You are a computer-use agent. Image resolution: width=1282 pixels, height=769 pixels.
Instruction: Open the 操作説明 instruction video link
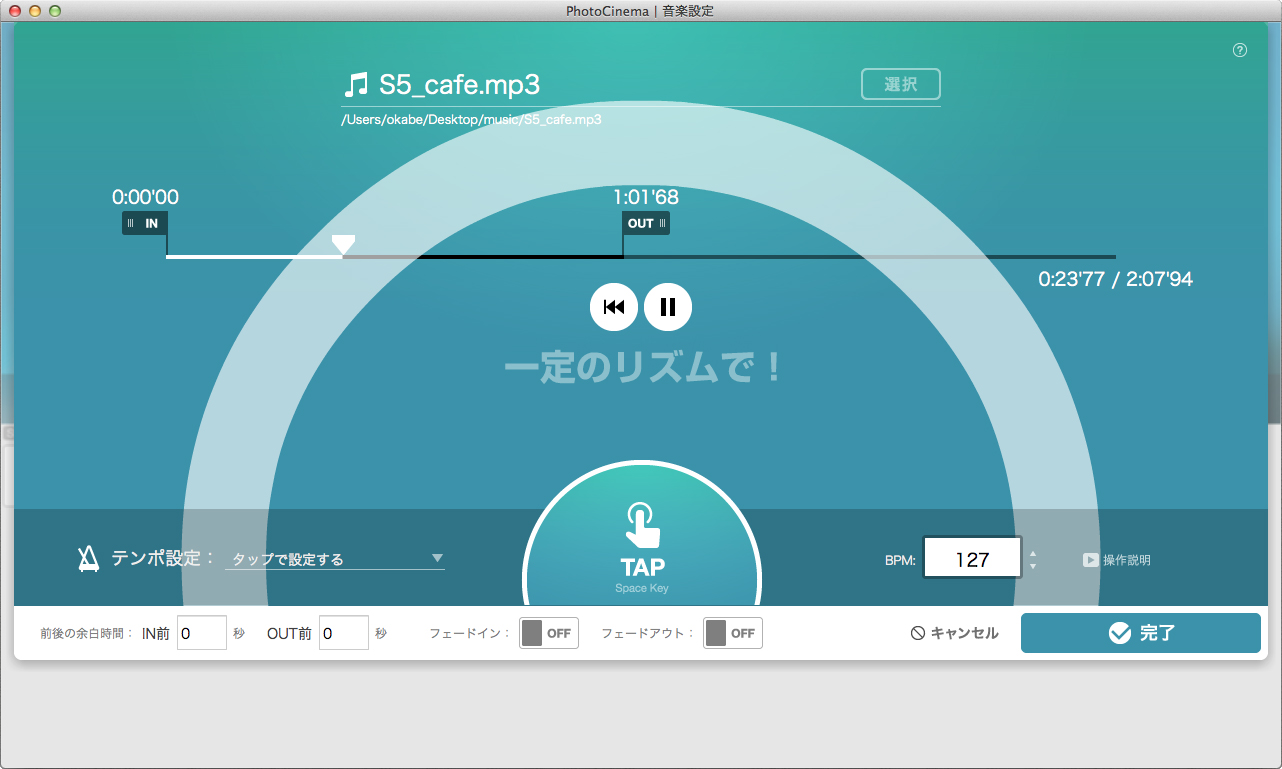point(1117,560)
